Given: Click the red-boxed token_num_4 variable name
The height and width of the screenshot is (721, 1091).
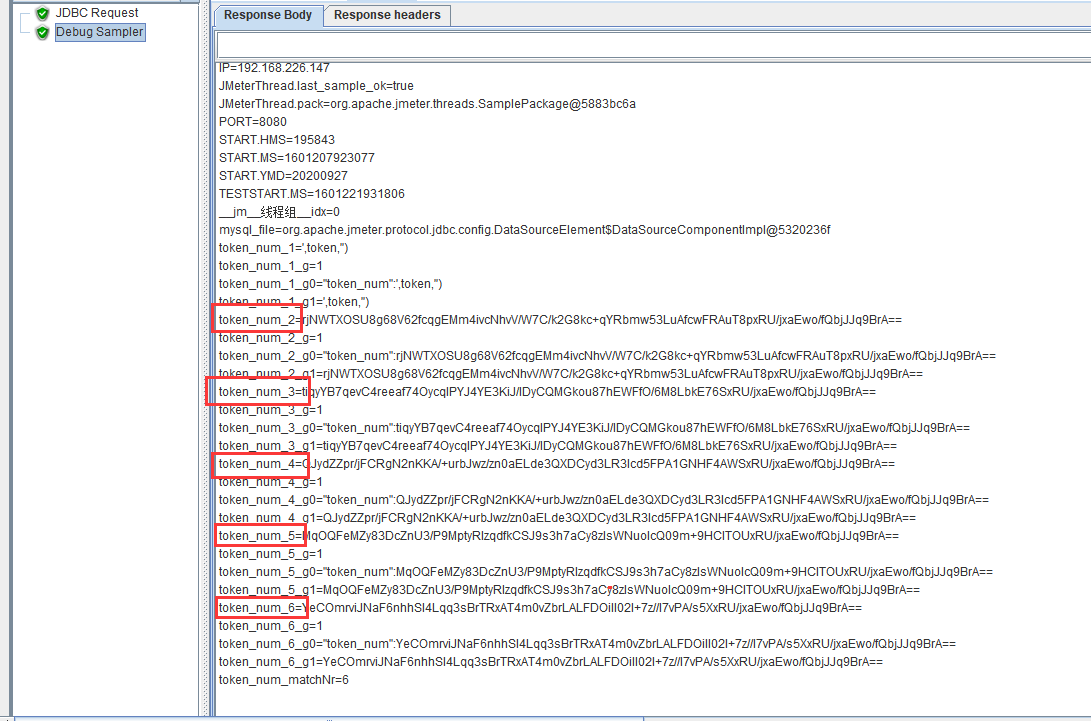Looking at the screenshot, I should (x=258, y=464).
